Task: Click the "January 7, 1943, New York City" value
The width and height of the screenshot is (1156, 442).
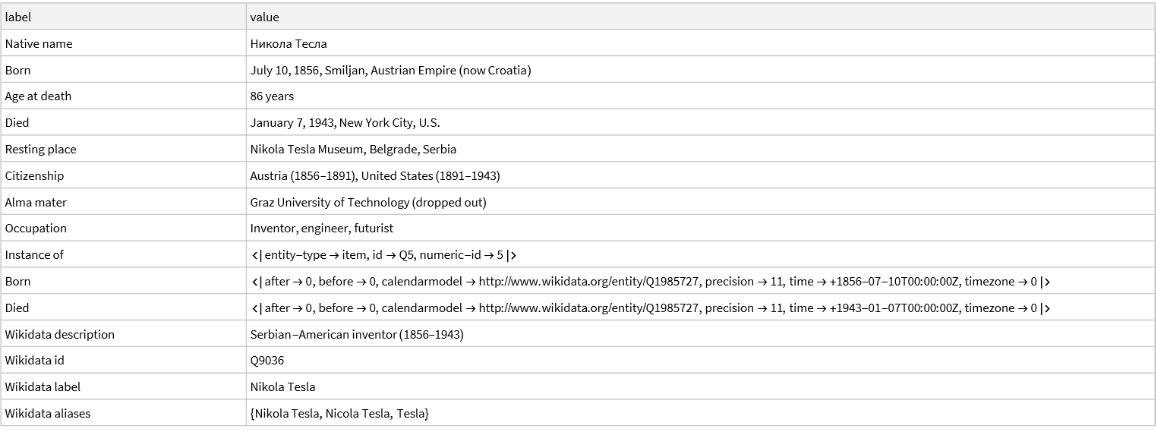Action: pyautogui.click(x=345, y=123)
